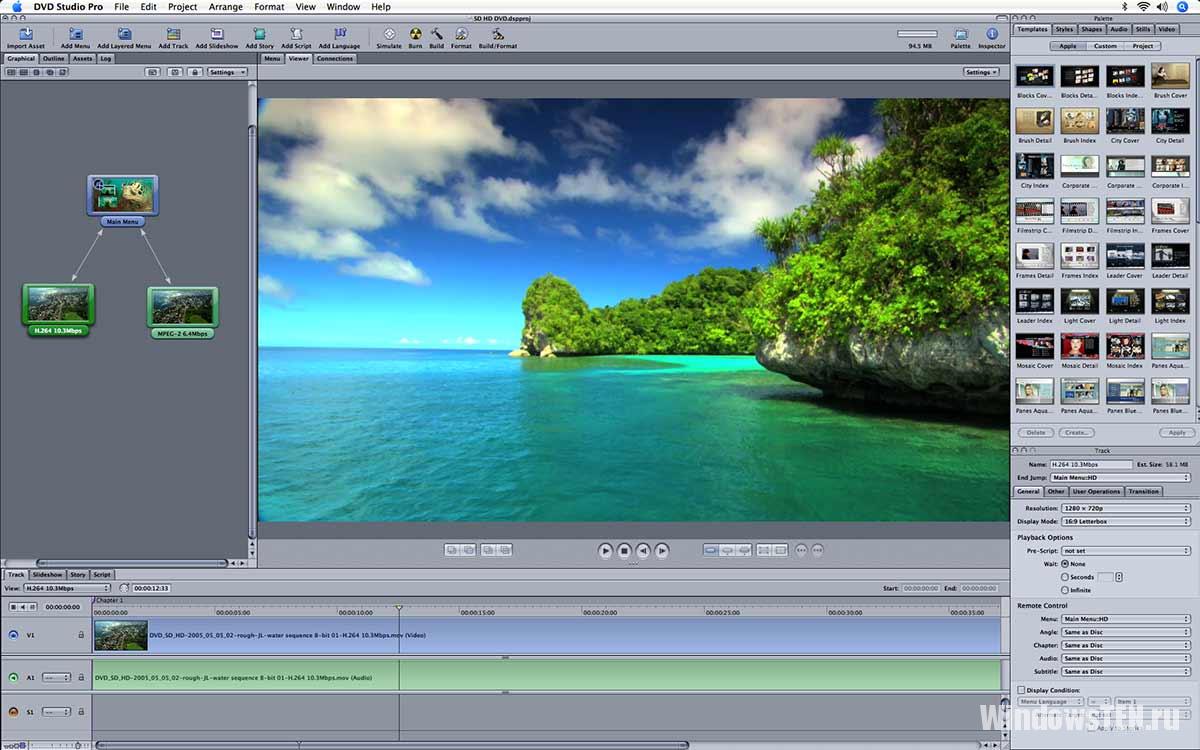Screen dimensions: 1200x750
Task: Select the Infinite wait option
Action: pyautogui.click(x=1065, y=590)
